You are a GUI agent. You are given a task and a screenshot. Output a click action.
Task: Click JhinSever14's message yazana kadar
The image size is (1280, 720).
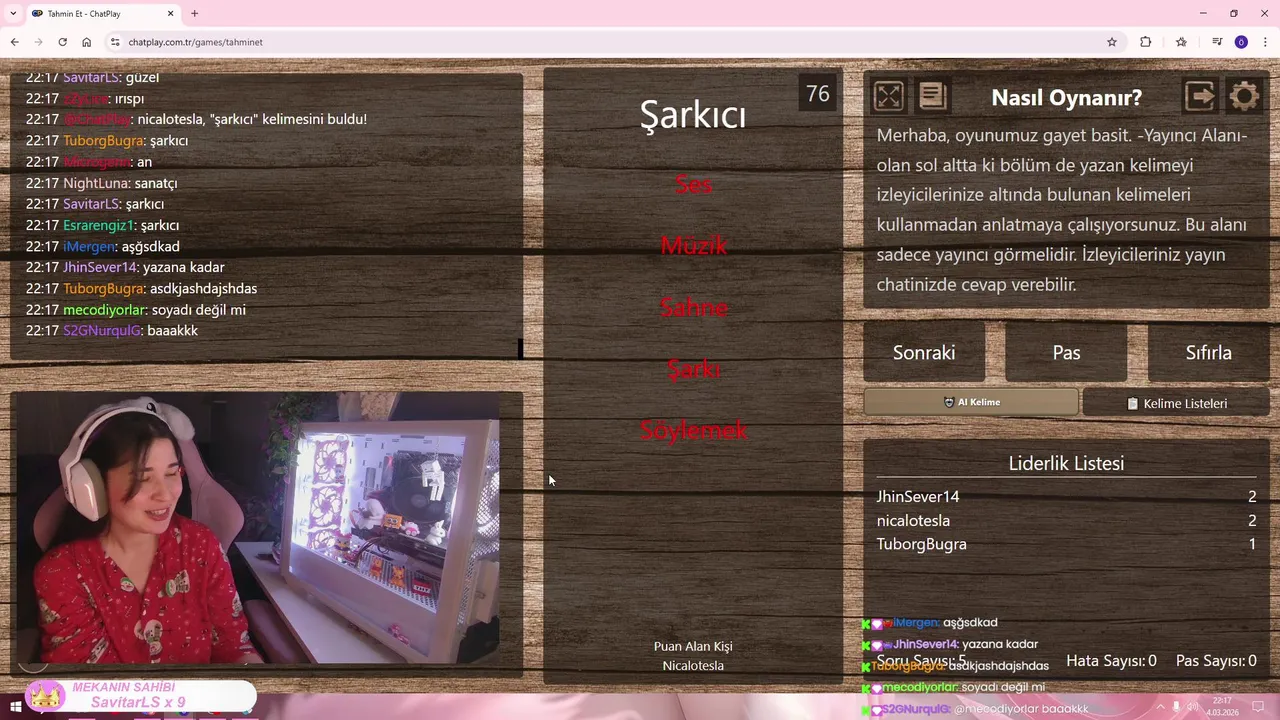coord(183,268)
